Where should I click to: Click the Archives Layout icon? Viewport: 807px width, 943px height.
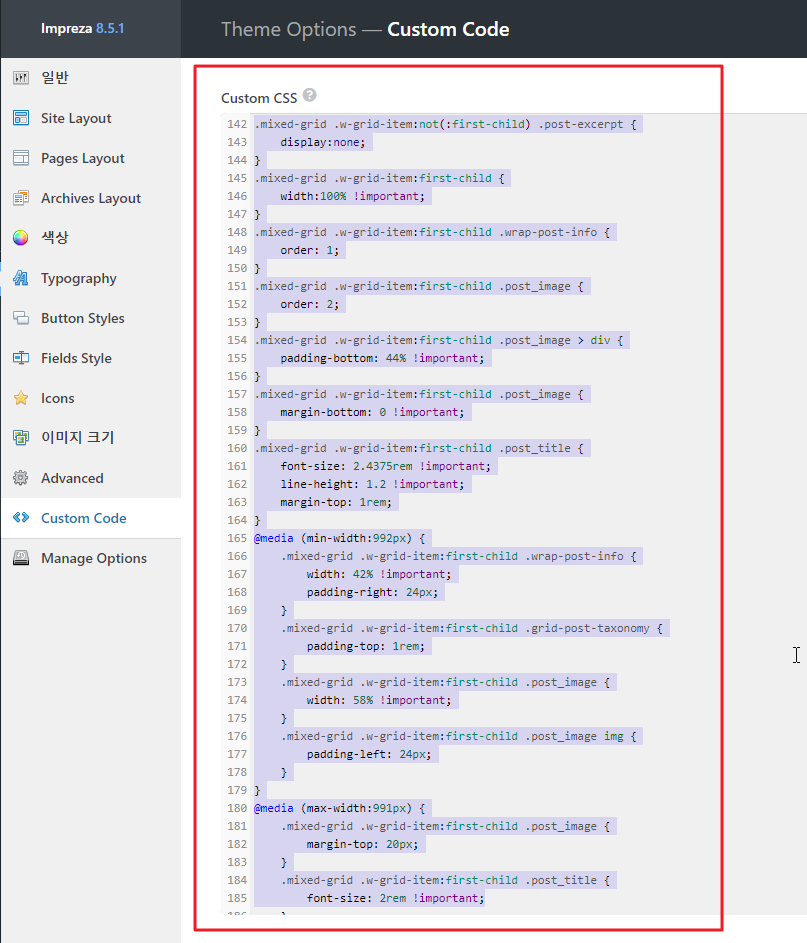click(x=21, y=198)
